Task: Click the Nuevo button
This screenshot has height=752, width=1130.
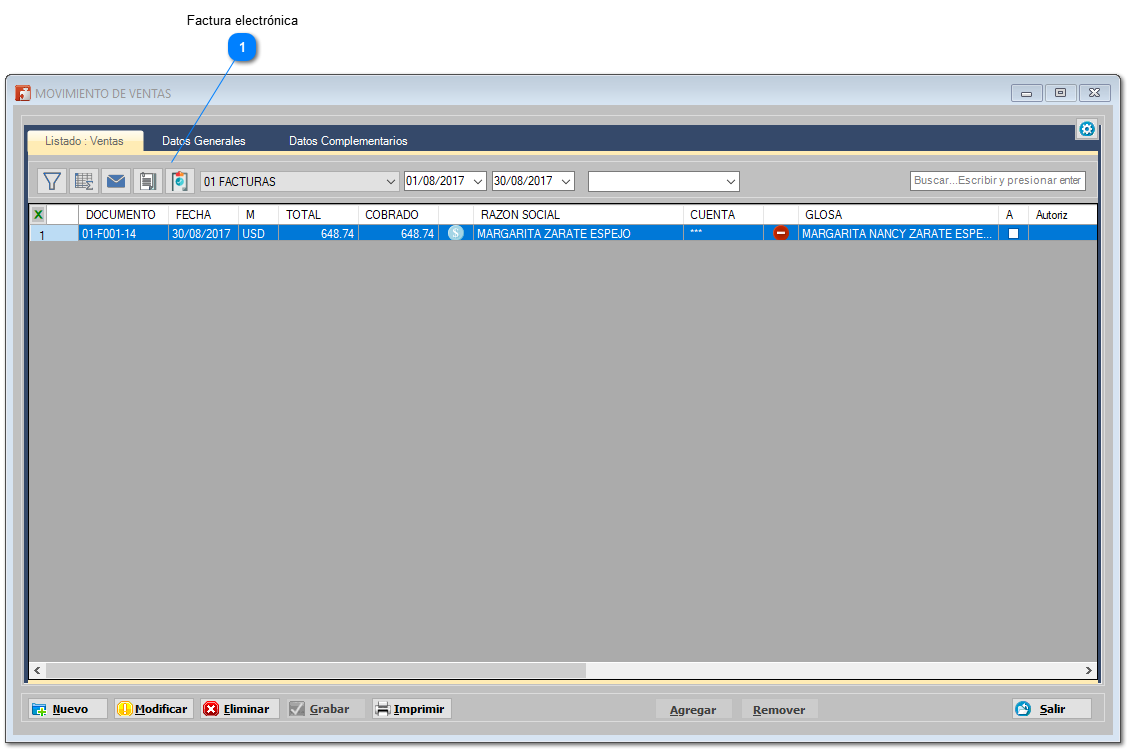Action: pyautogui.click(x=68, y=709)
